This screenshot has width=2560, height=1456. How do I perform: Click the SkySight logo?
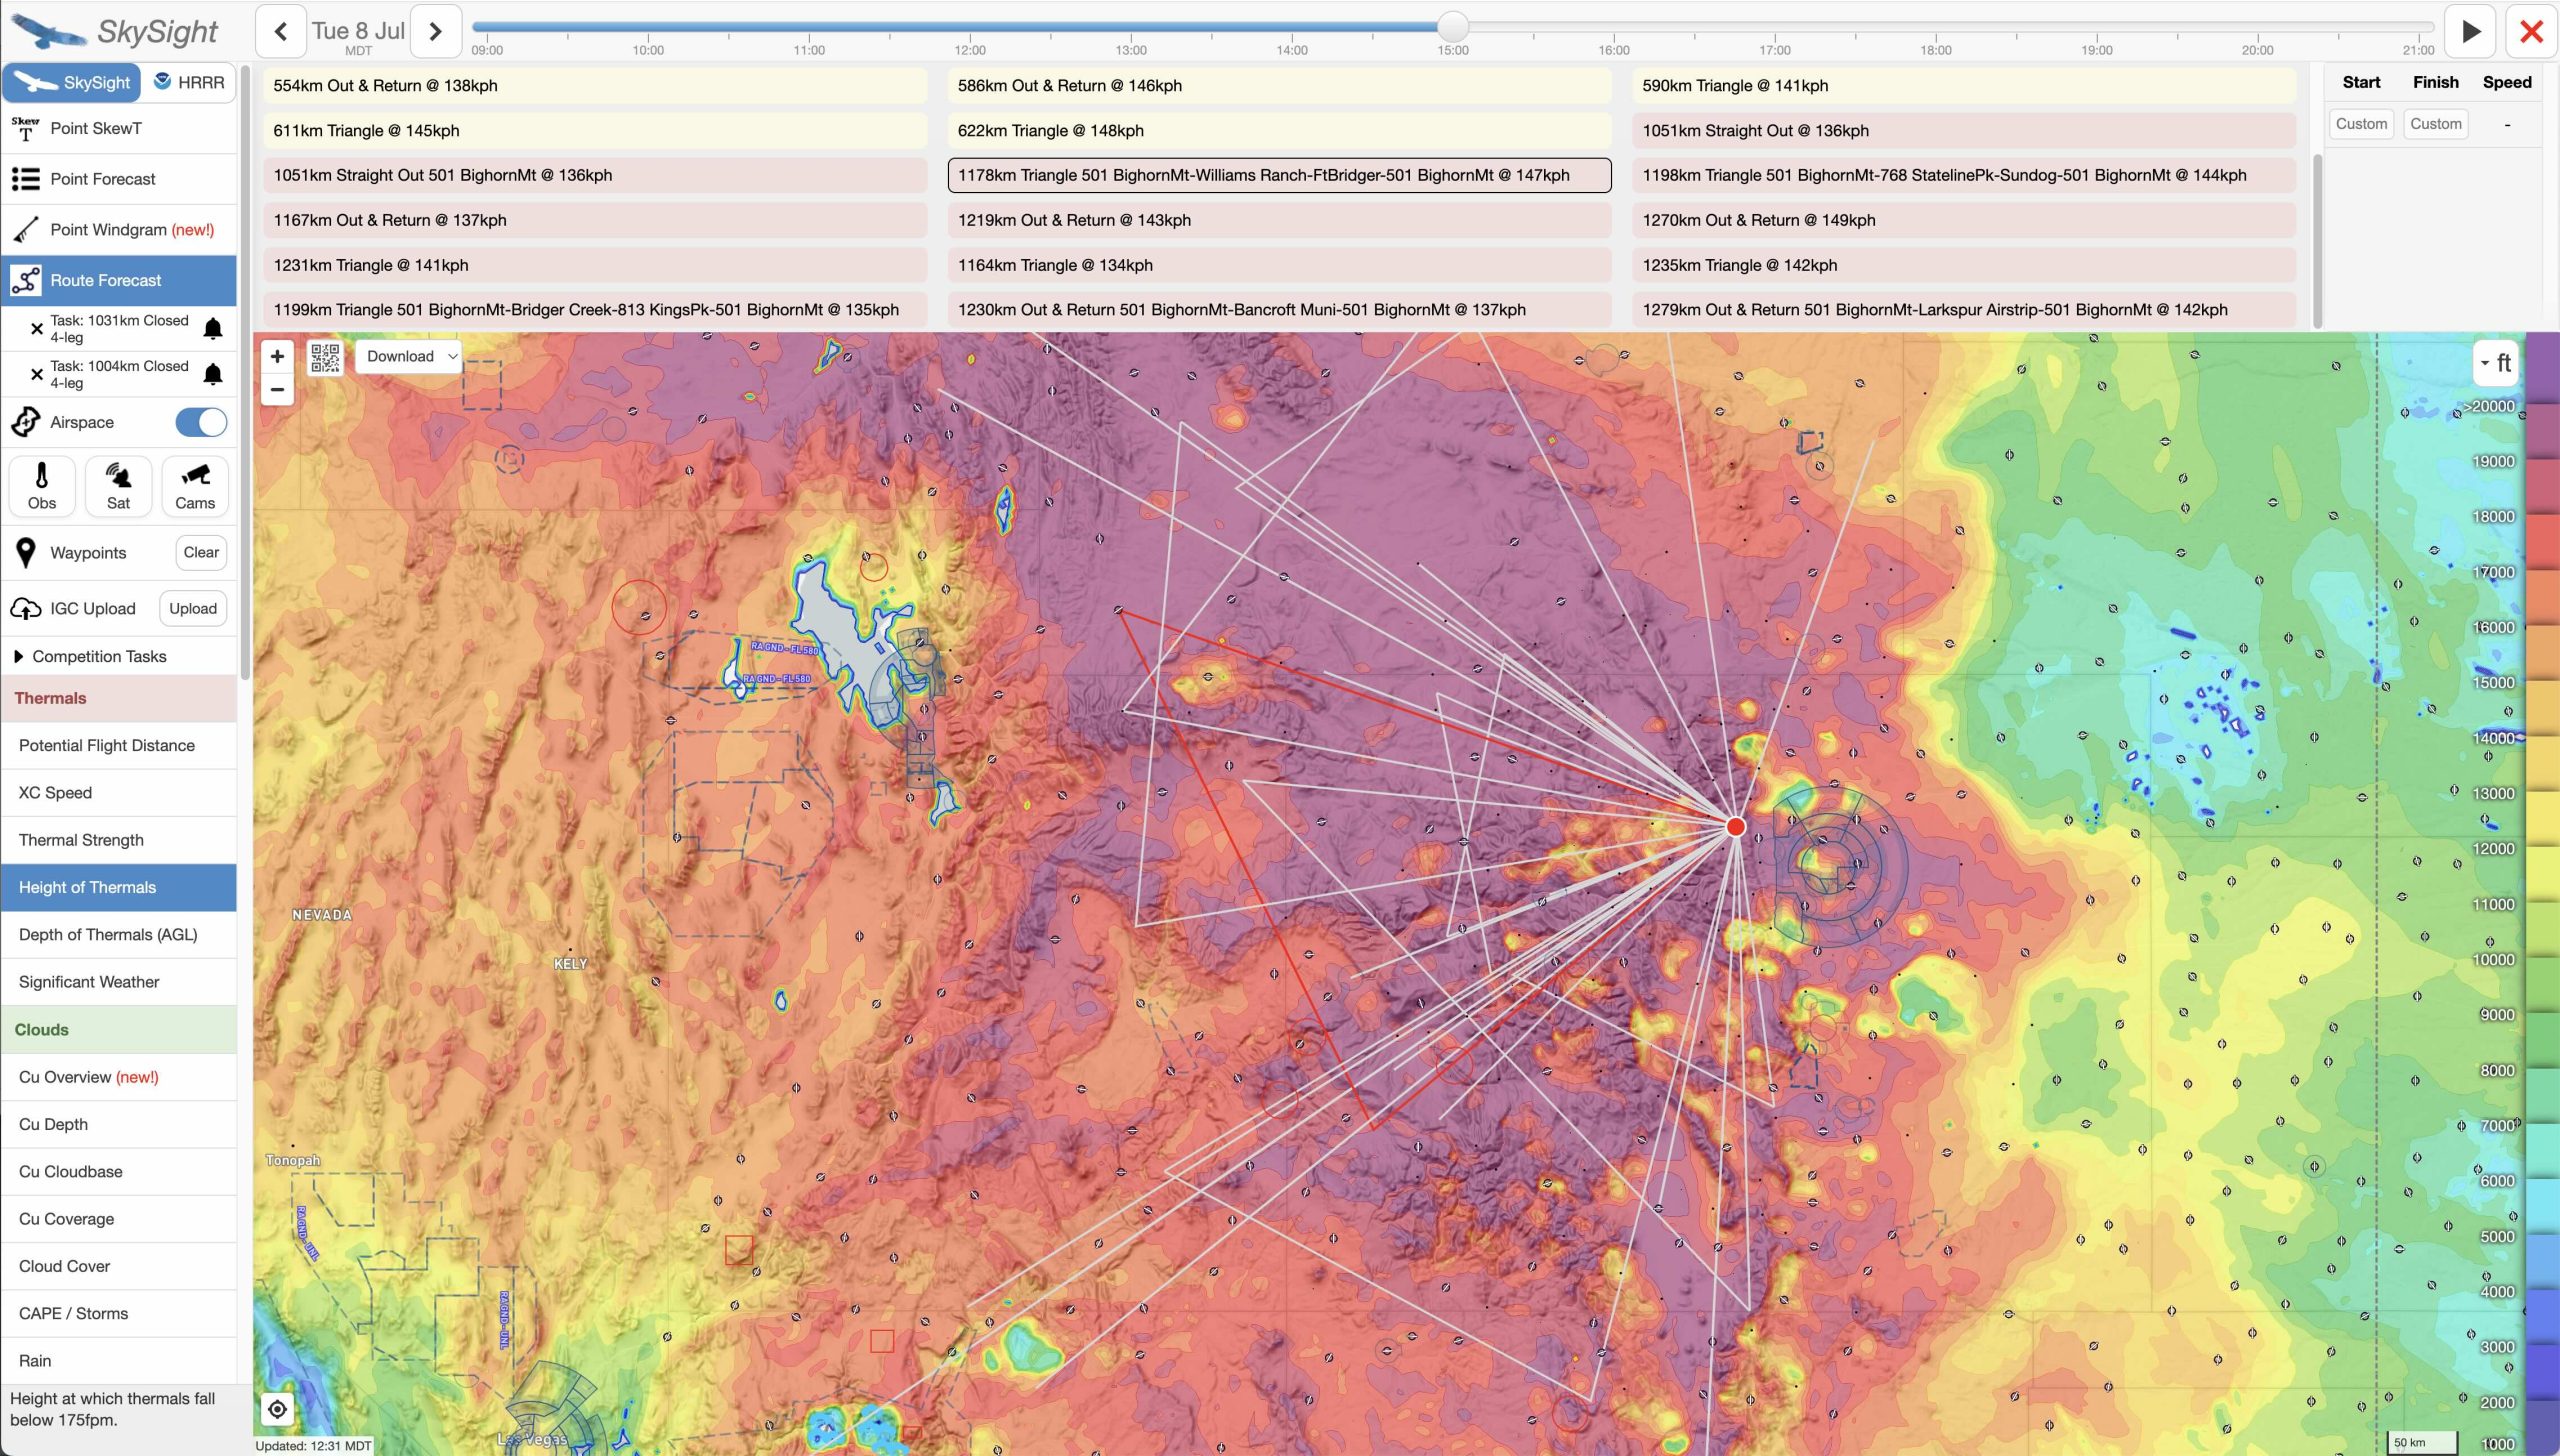coord(115,31)
